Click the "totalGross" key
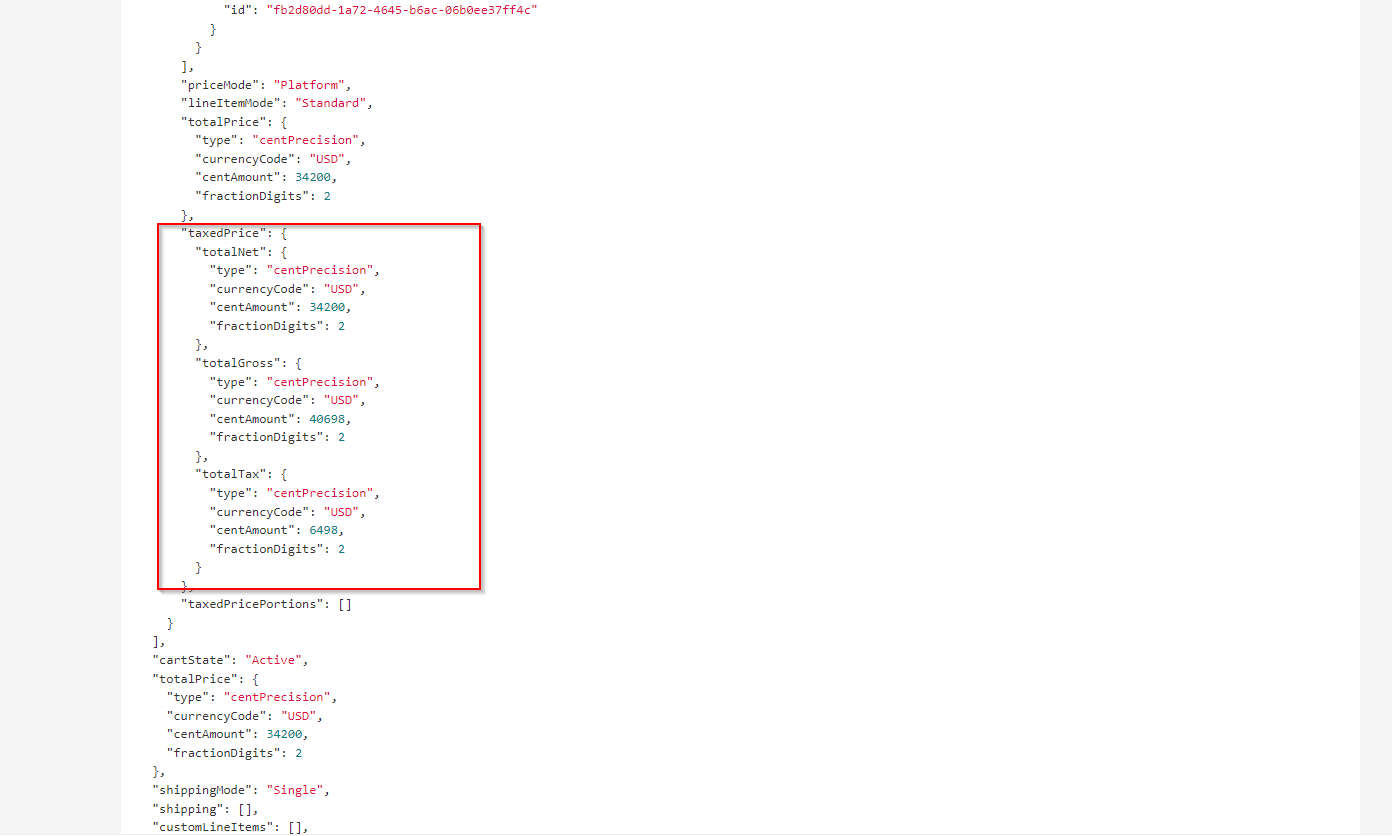The image size is (1392, 836). [238, 363]
